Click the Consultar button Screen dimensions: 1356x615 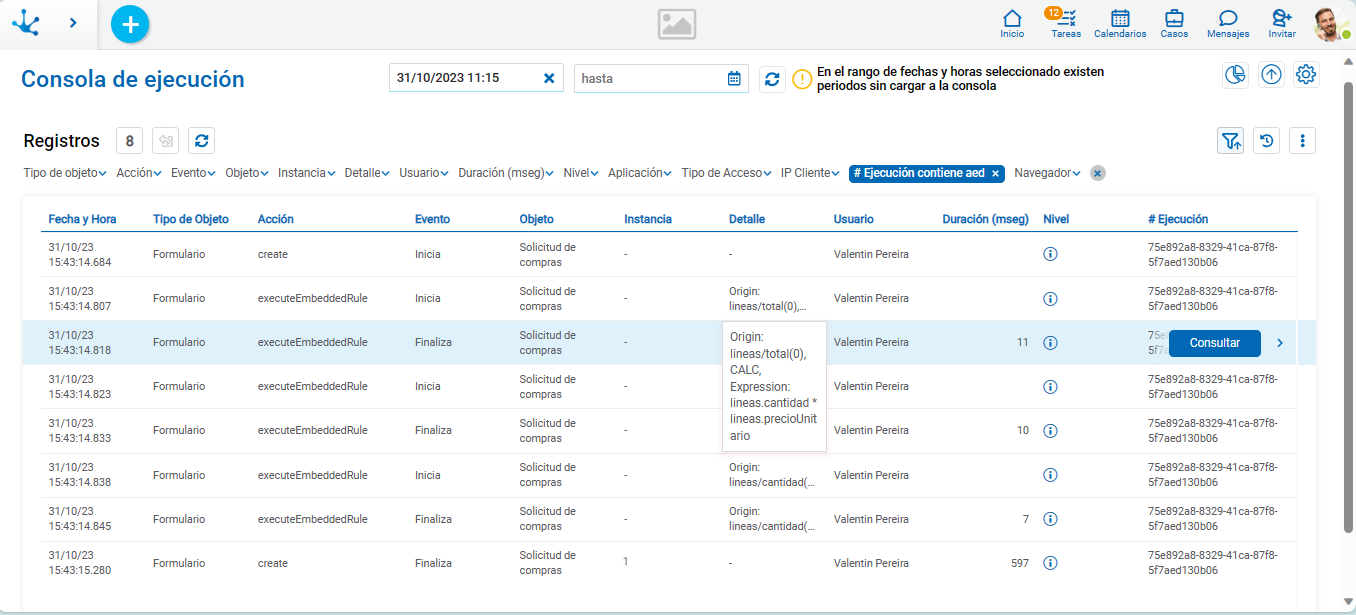(1214, 343)
